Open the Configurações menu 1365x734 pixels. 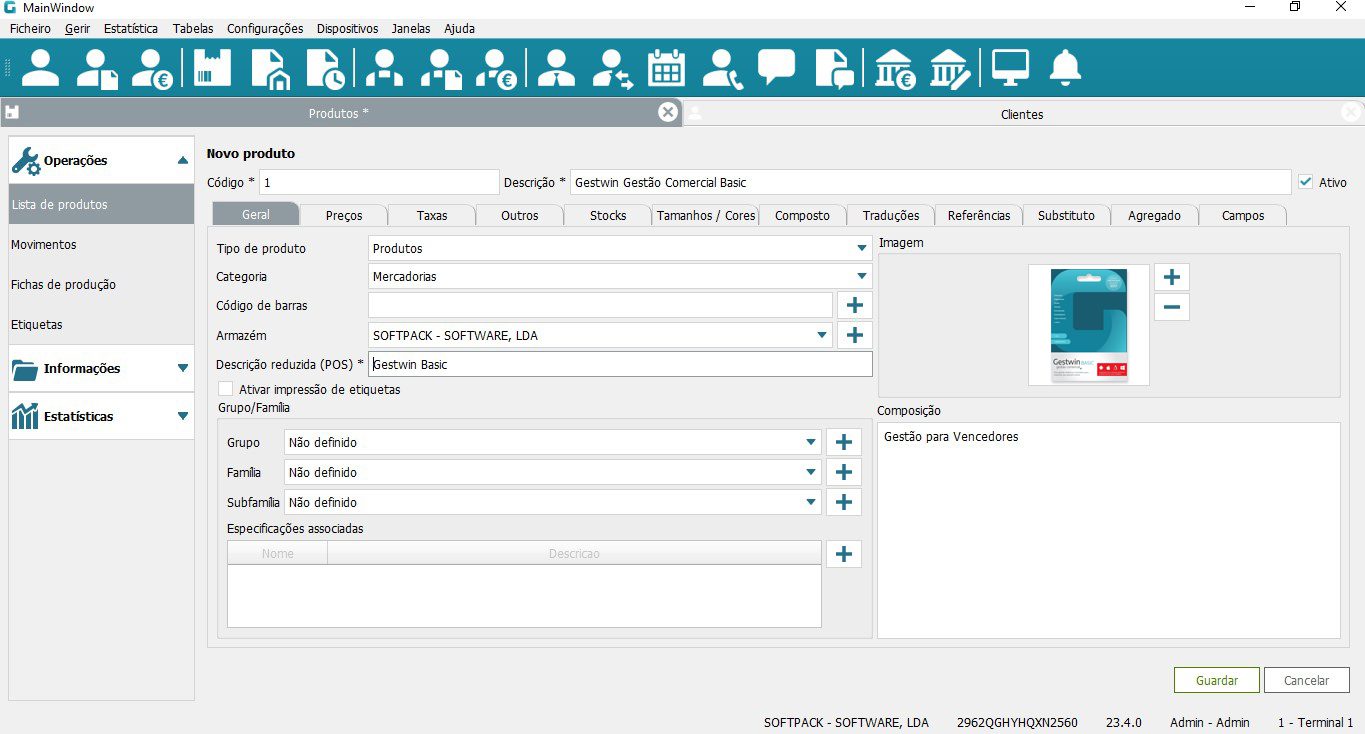point(265,28)
